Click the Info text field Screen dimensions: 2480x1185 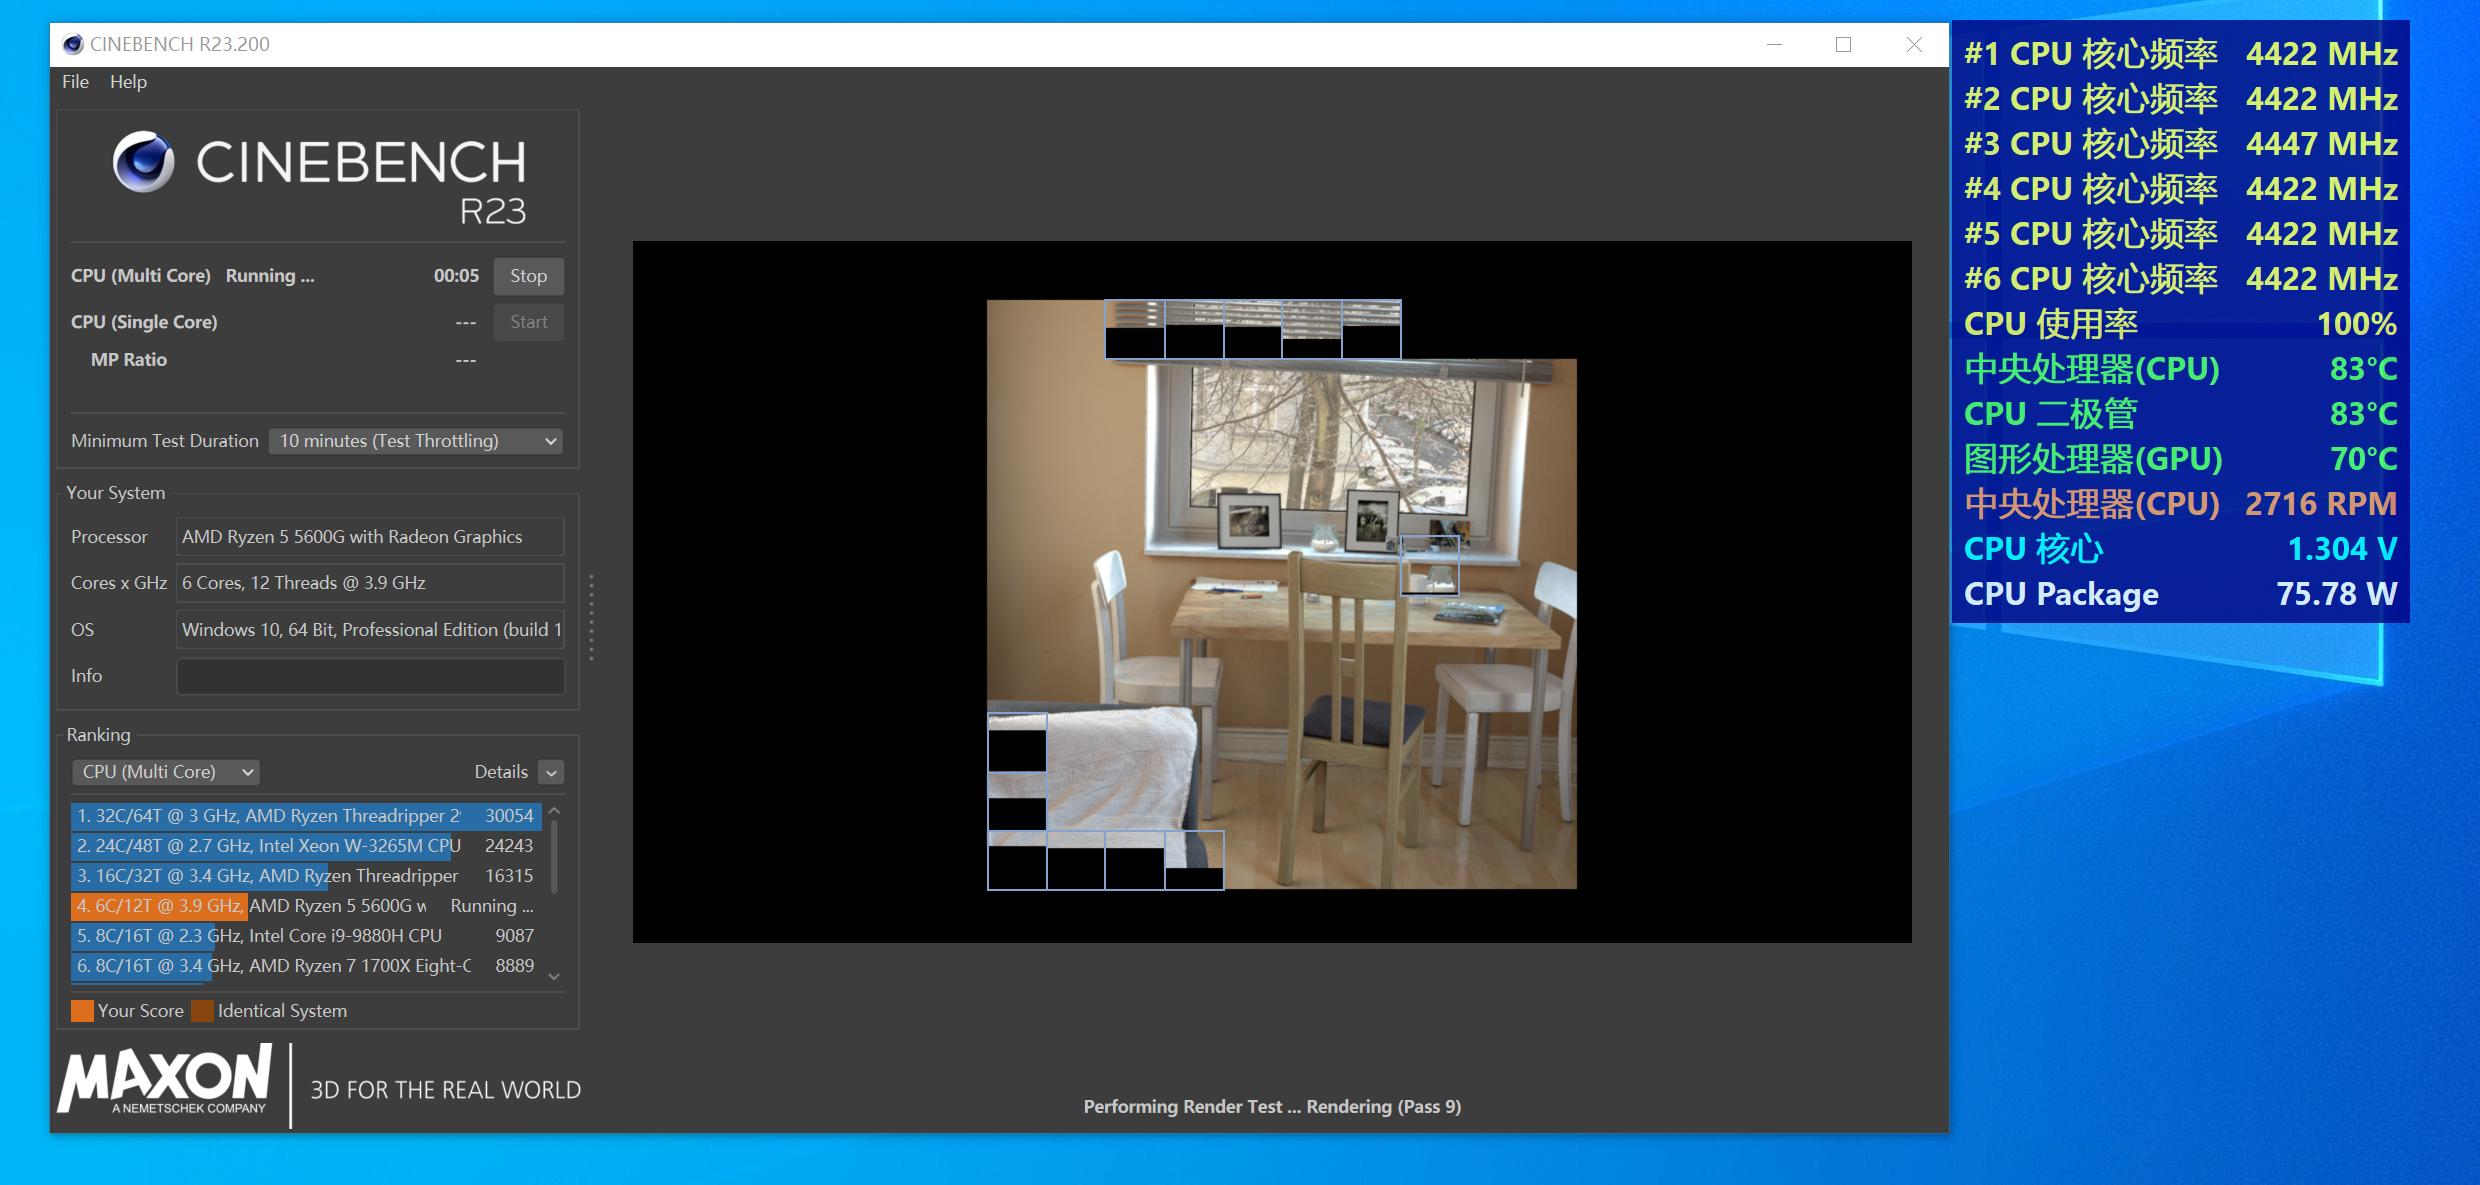(370, 676)
